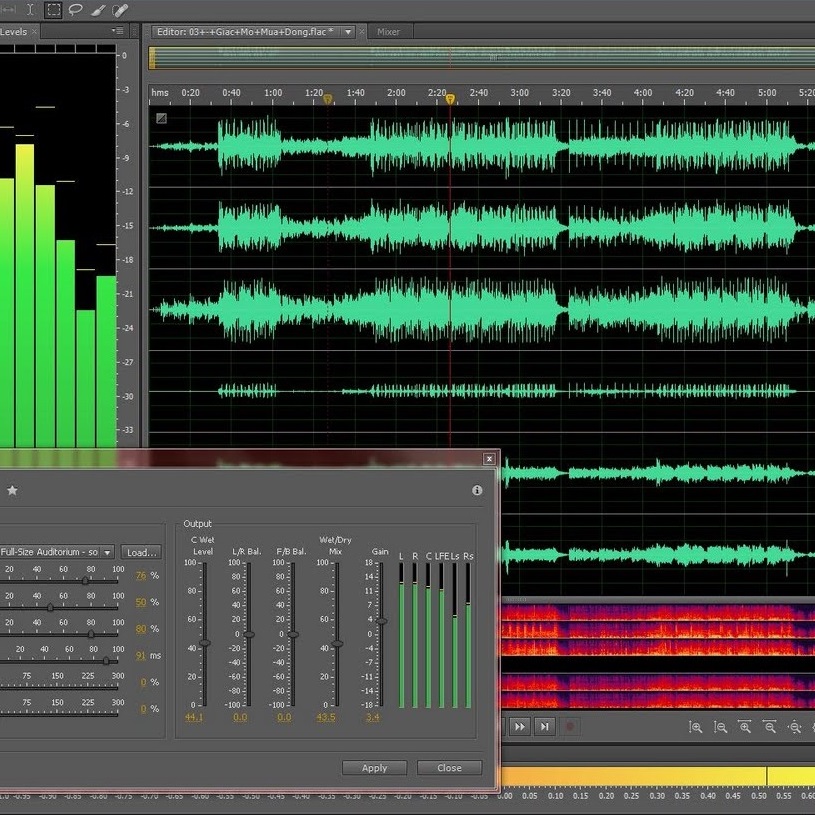Click the lower spectral frequency display
Image resolution: width=815 pixels, height=815 pixels.
tap(657, 690)
